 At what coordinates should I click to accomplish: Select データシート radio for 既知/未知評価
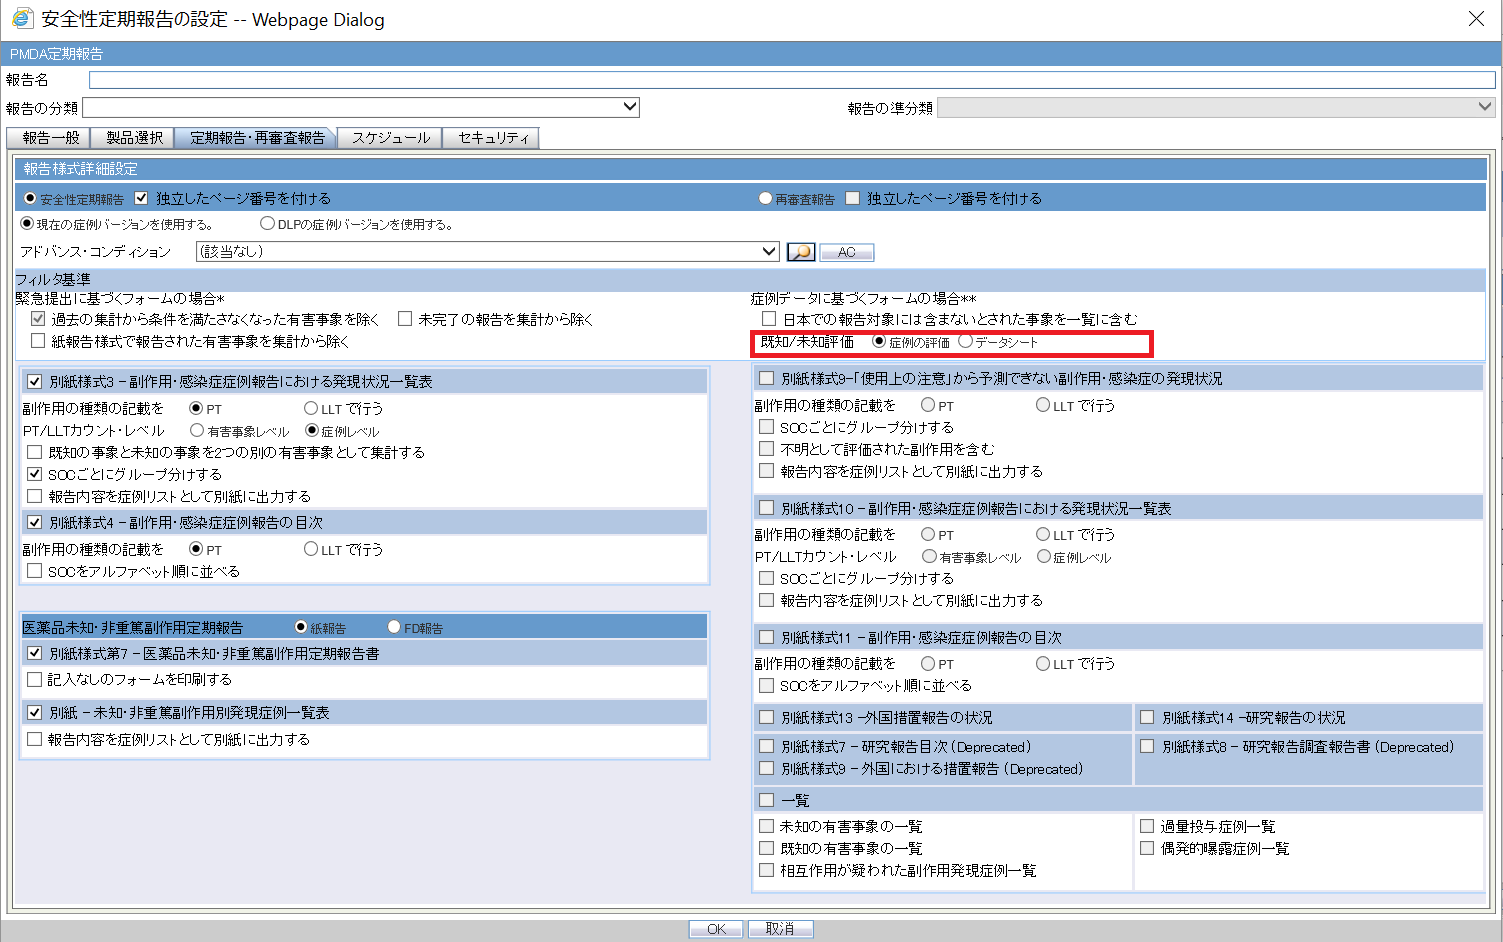coord(965,342)
